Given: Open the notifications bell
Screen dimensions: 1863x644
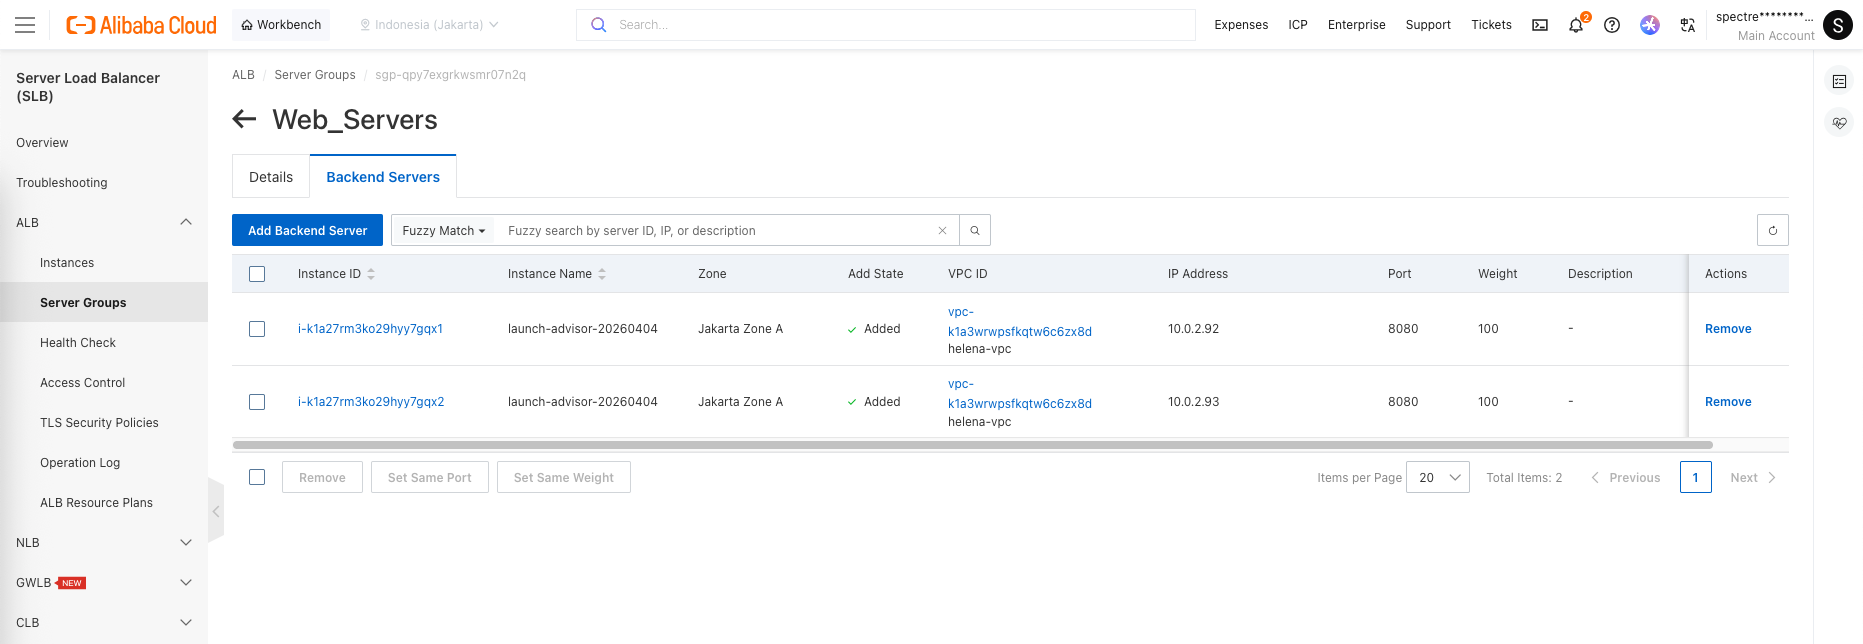Looking at the screenshot, I should 1576,26.
